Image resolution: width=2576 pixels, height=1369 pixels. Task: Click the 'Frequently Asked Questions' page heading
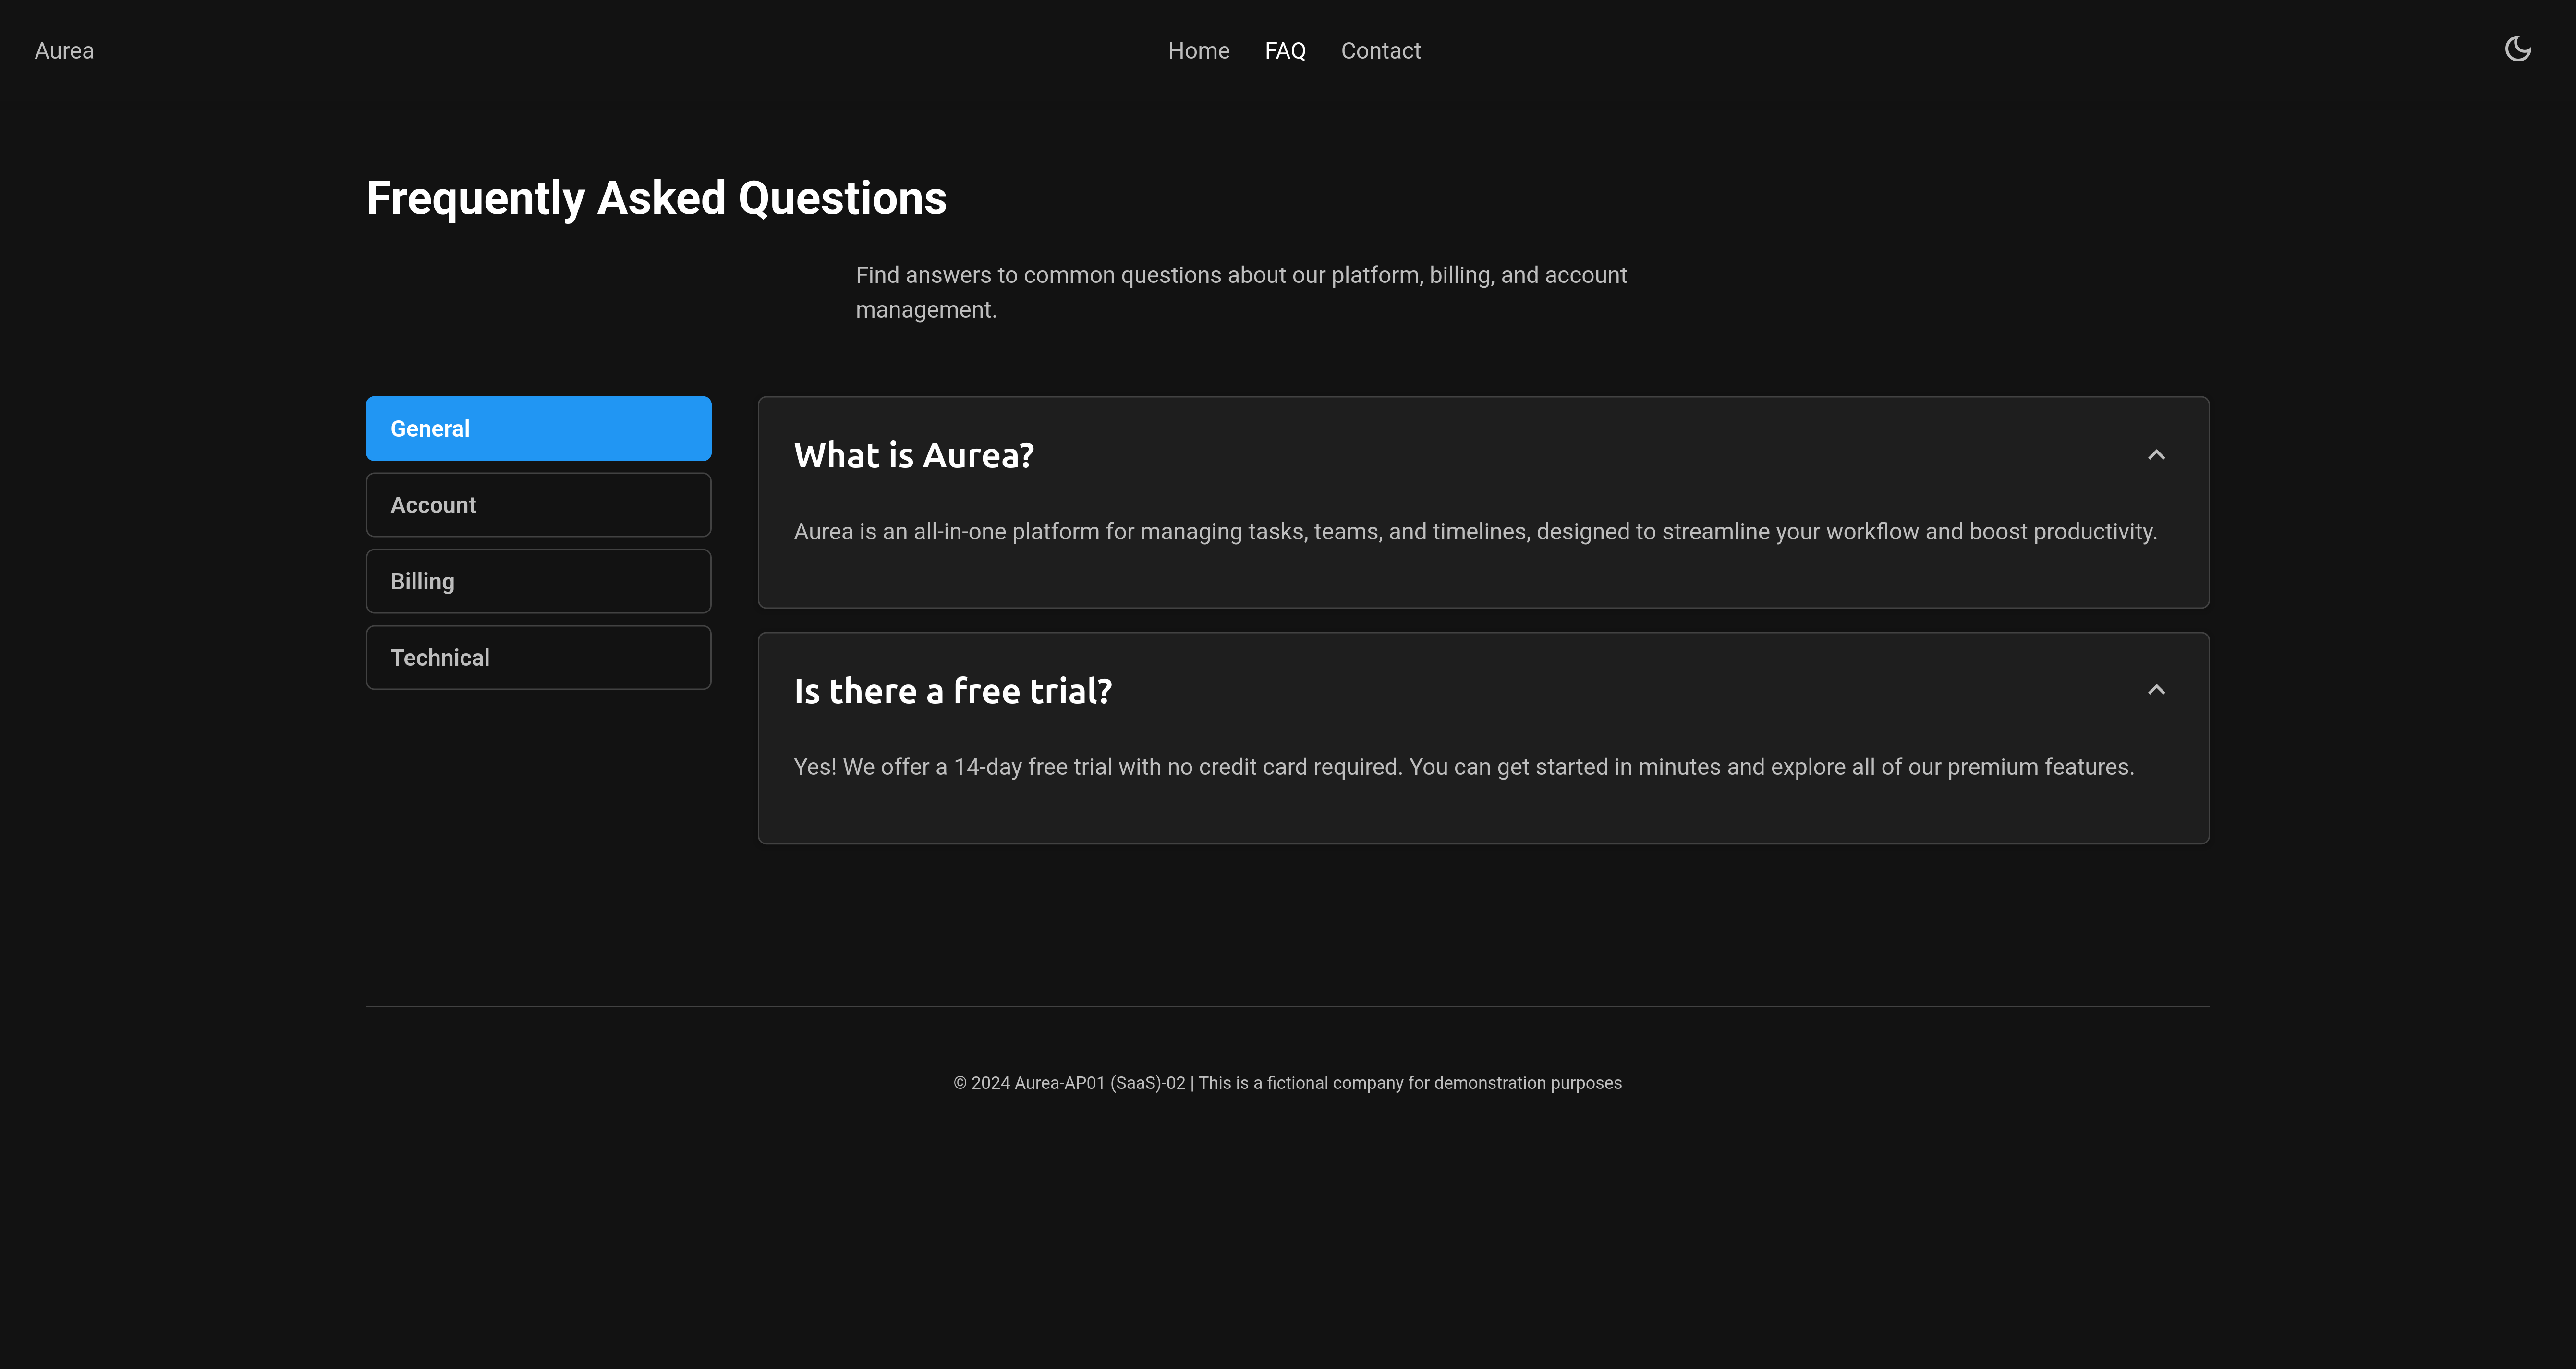coord(656,198)
